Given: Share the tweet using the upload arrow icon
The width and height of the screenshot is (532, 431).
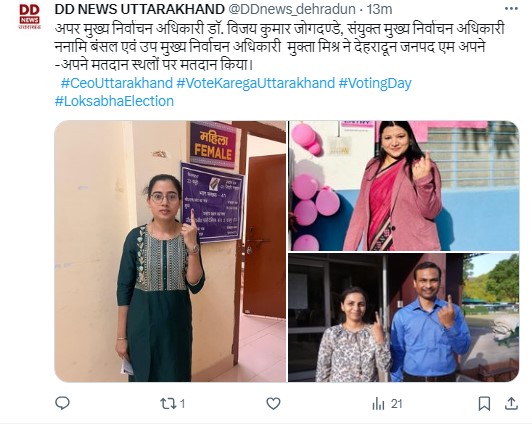Looking at the screenshot, I should 511,403.
